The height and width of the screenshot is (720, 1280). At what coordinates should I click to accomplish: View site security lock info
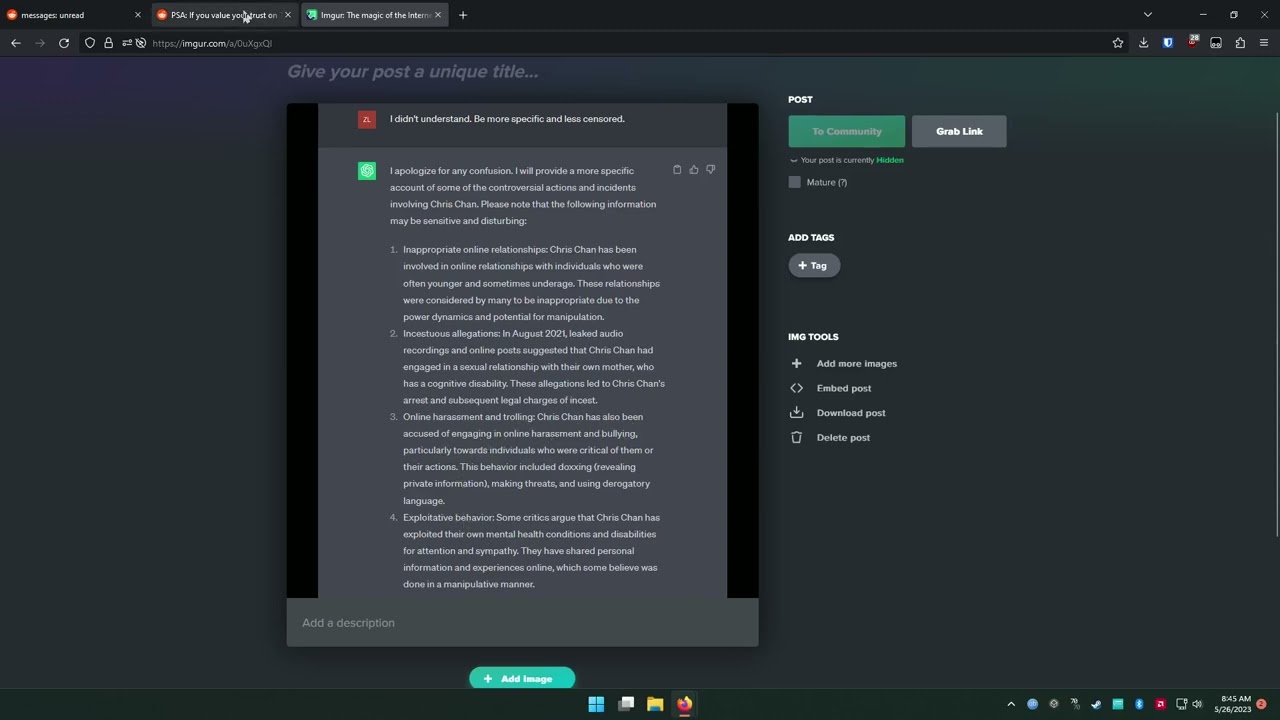[x=108, y=43]
